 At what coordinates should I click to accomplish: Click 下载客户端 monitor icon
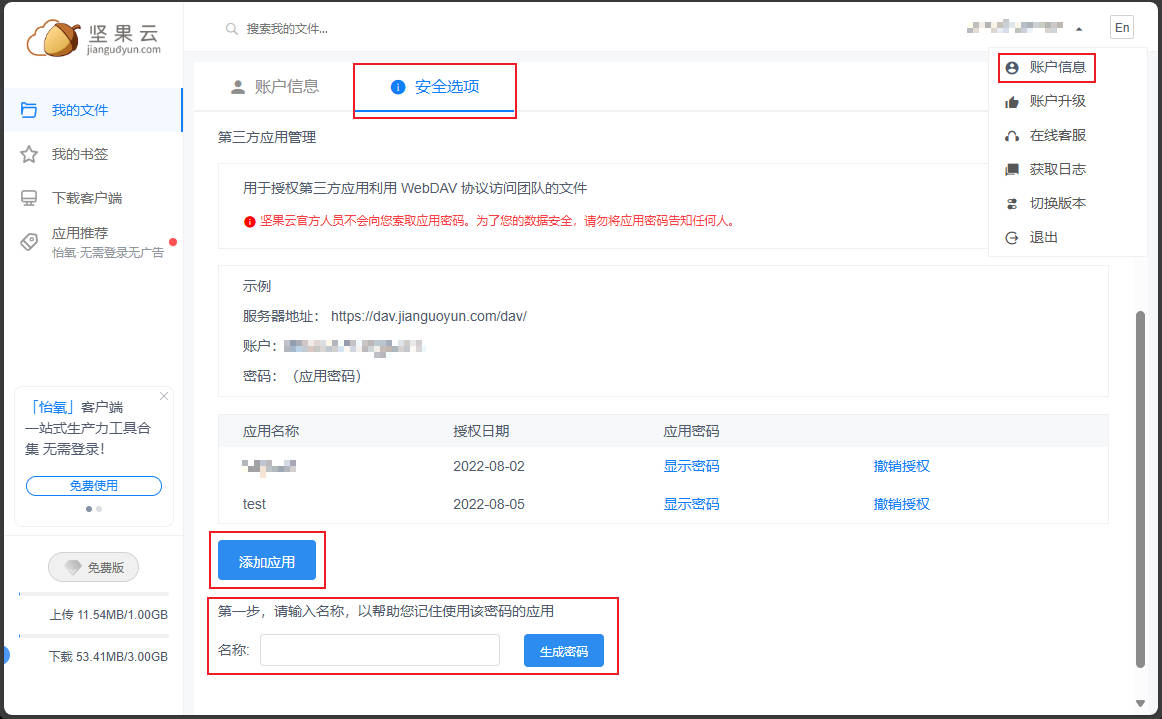click(x=30, y=198)
